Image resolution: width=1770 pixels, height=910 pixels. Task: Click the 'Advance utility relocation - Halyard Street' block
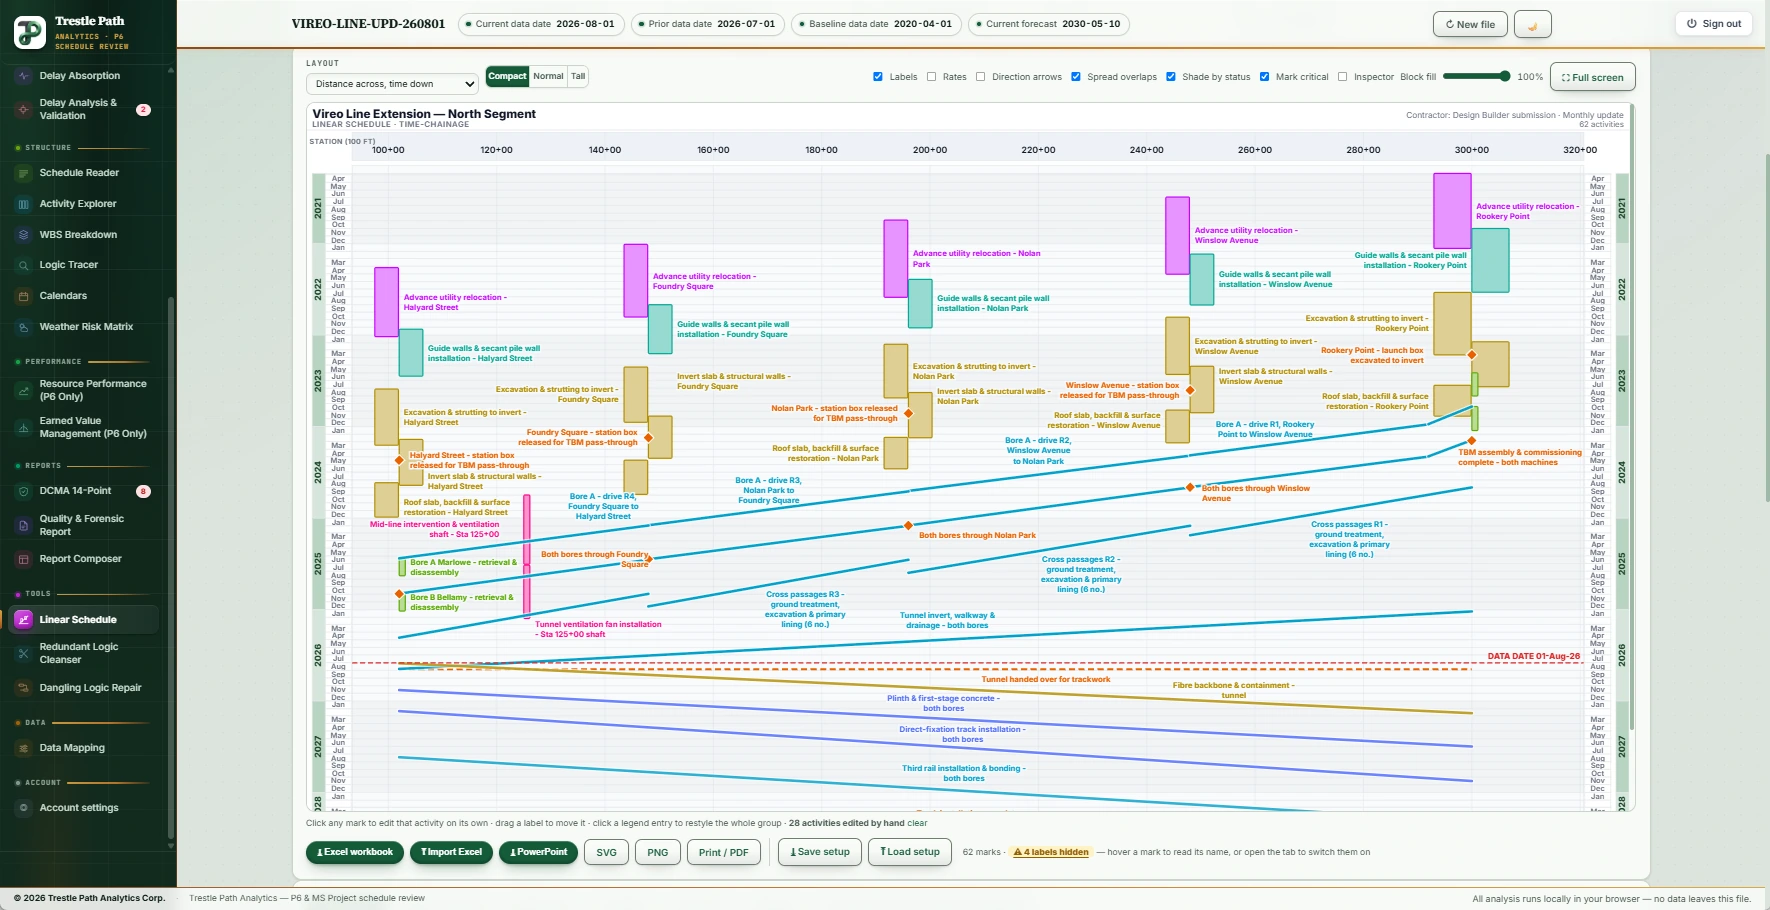386,302
